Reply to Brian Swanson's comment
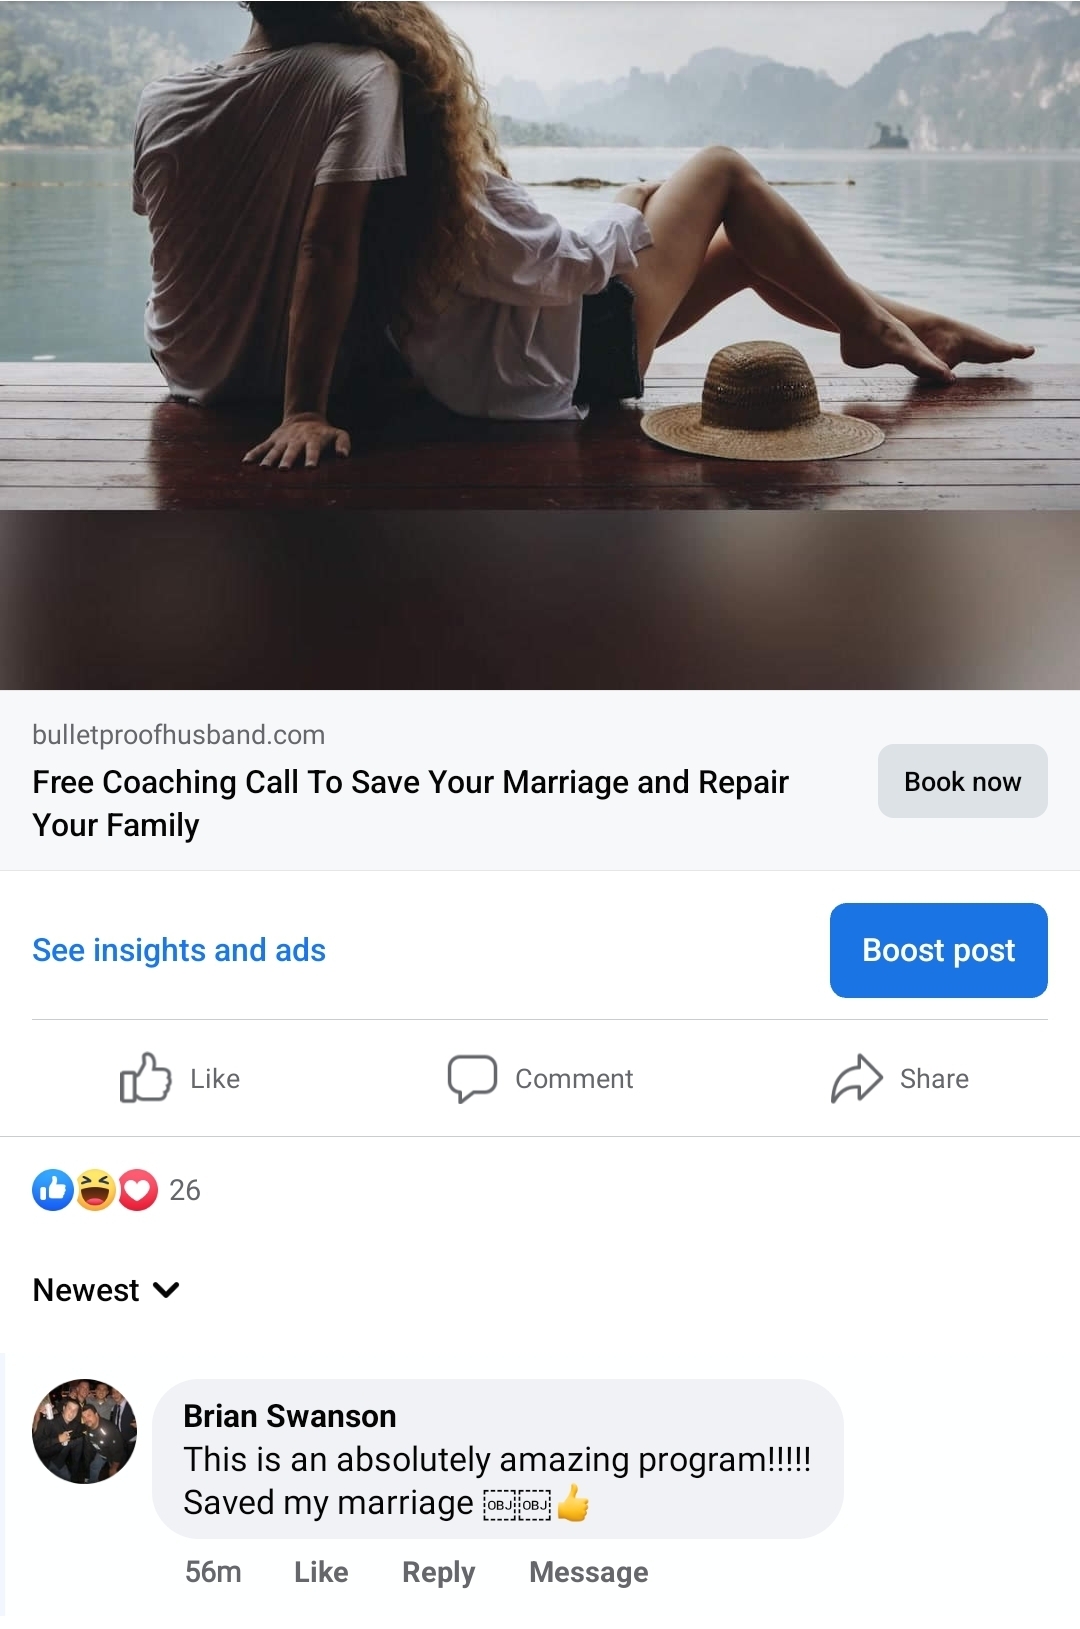 coord(438,1572)
